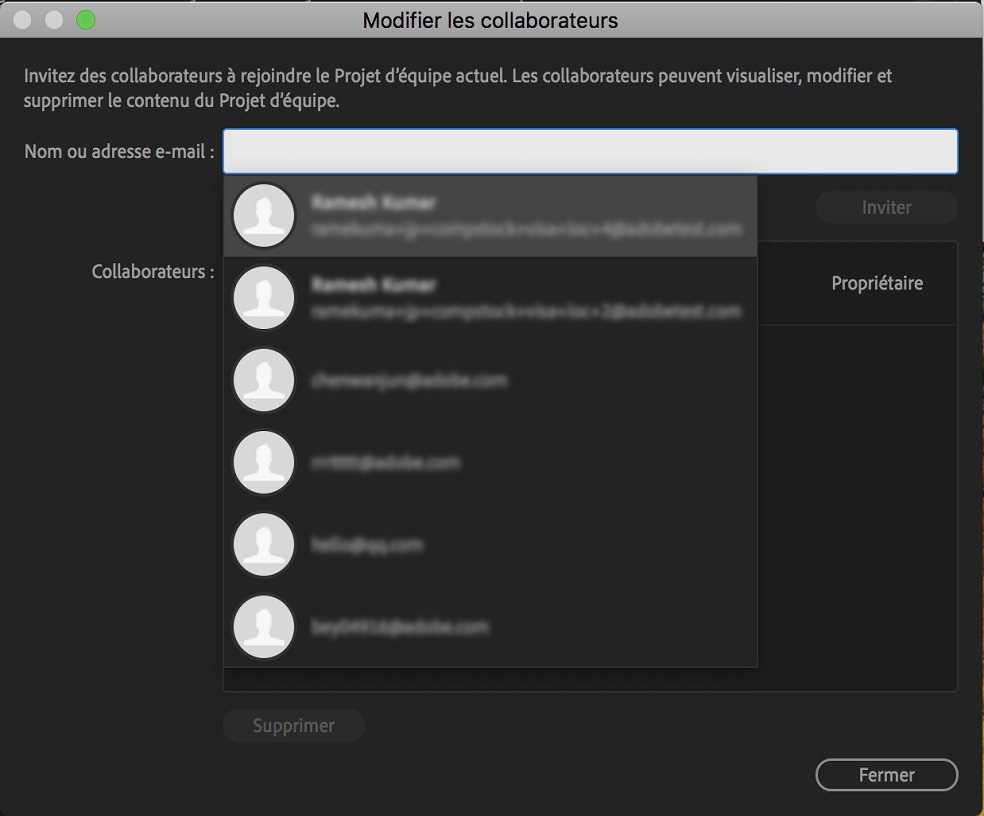
Task: Click the 'Collaborateurs :' label
Action: click(153, 271)
